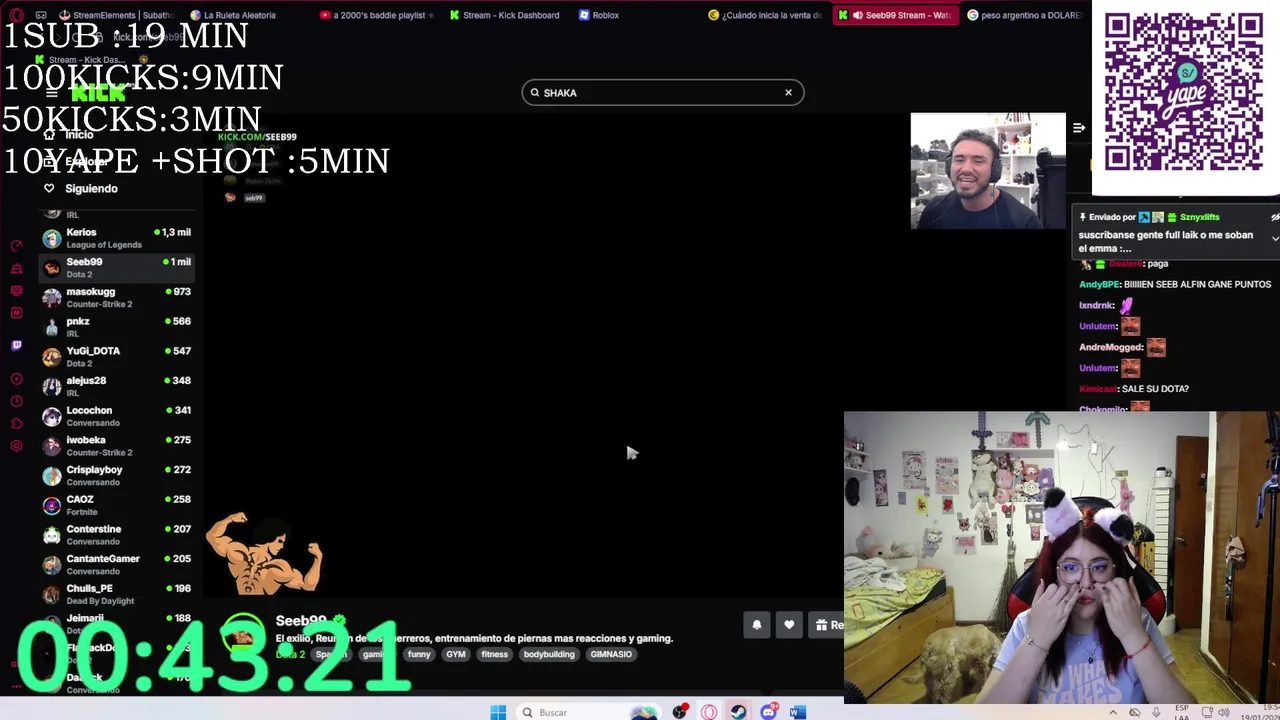The height and width of the screenshot is (720, 1280).
Task: Switch to the Cuándo inicia la venta tab
Action: tap(765, 15)
